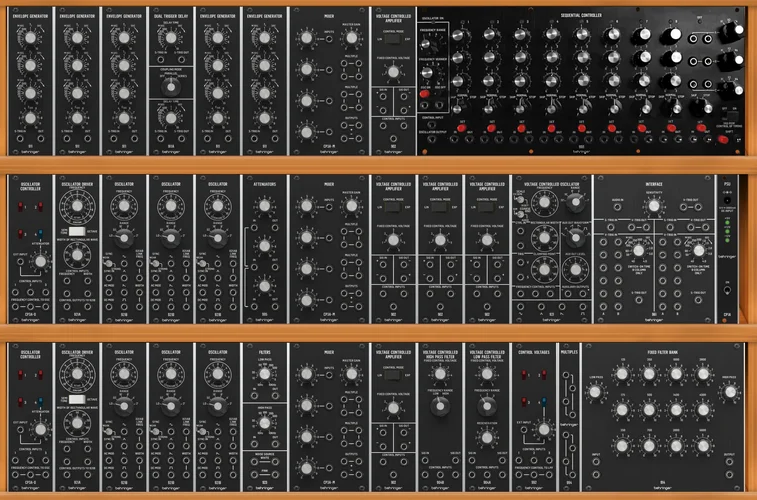Image resolution: width=757 pixels, height=500 pixels.
Task: Click the Sequential Controller OSC ON red button
Action: click(424, 93)
